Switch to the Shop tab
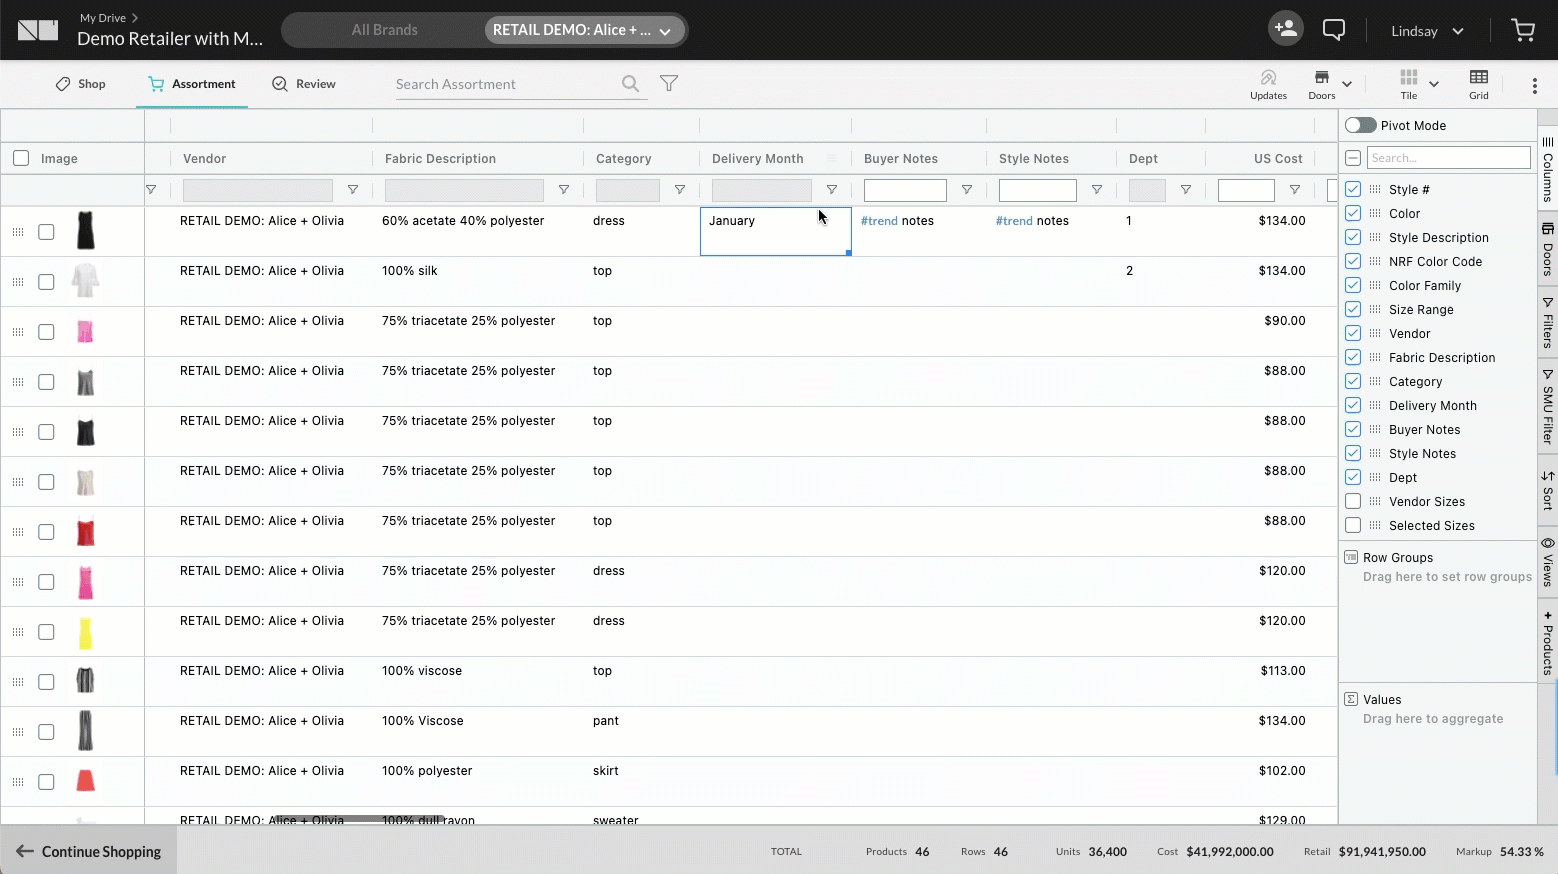 tap(80, 84)
